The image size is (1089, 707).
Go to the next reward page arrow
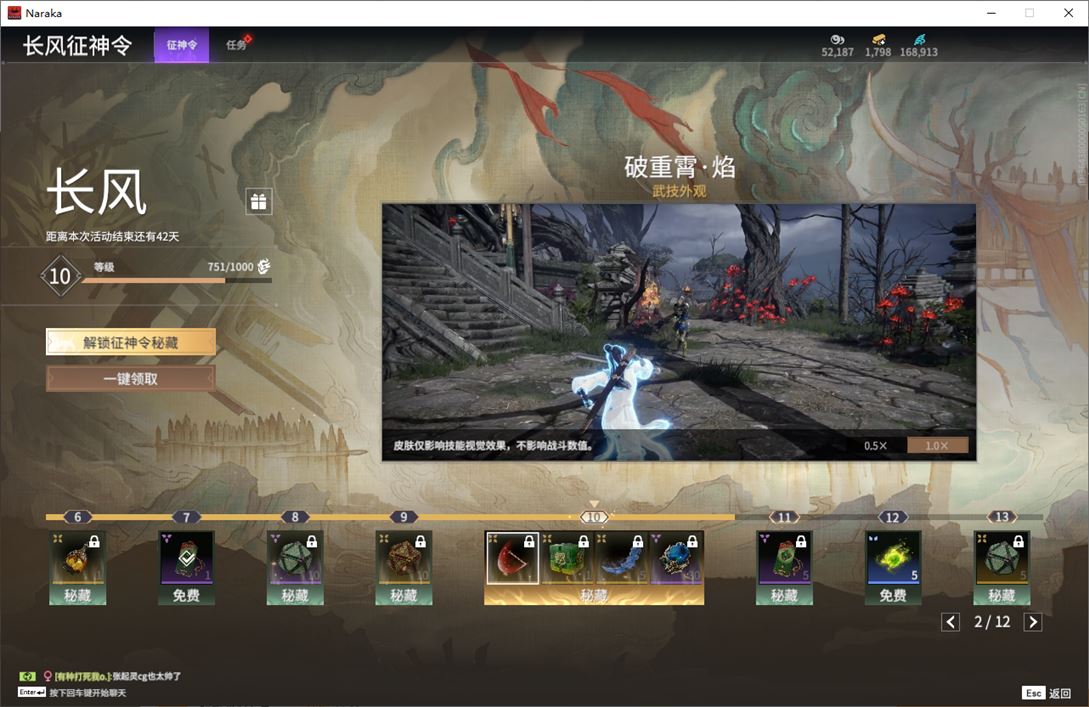click(x=1033, y=622)
